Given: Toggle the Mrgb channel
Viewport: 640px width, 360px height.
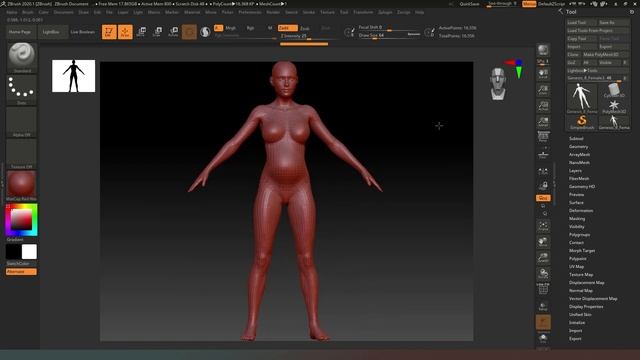Looking at the screenshot, I should tap(231, 28).
